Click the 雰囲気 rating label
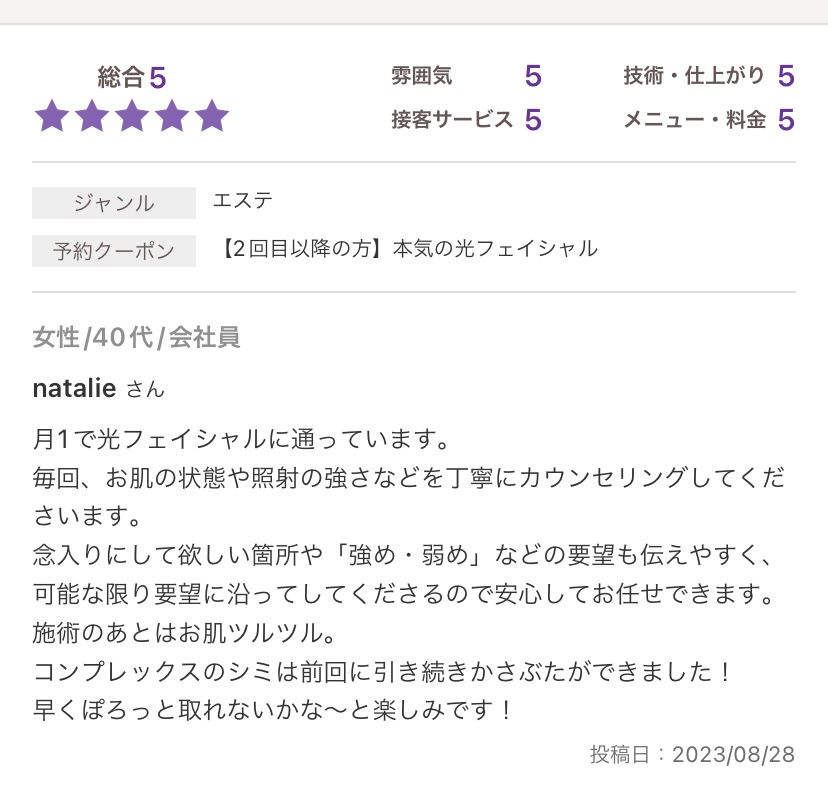 tap(421, 76)
